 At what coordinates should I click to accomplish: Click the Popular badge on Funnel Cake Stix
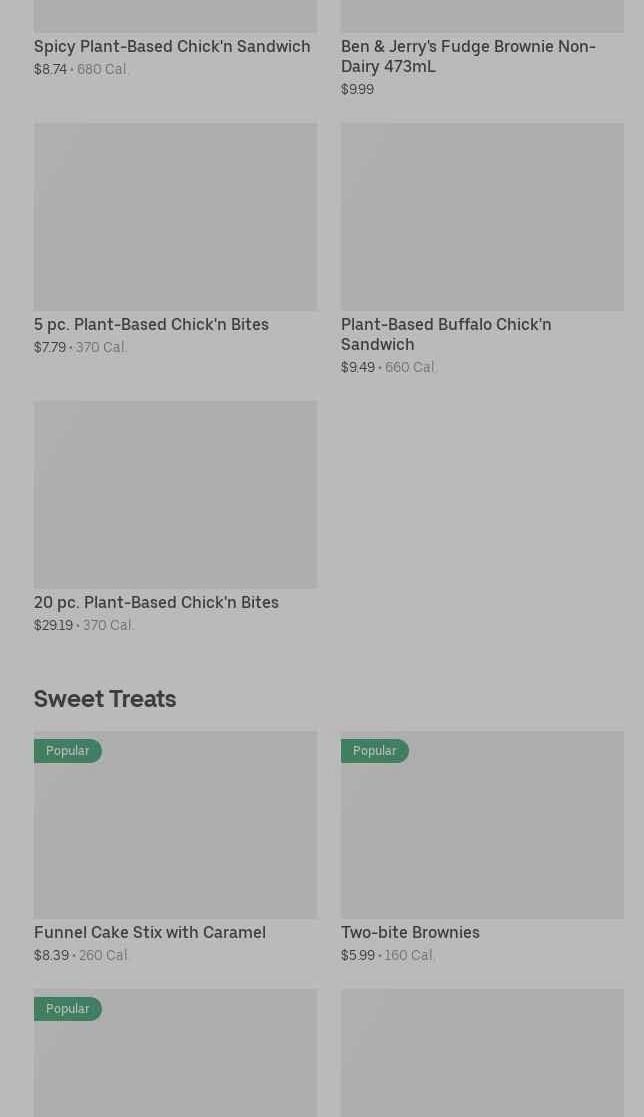click(x=68, y=751)
